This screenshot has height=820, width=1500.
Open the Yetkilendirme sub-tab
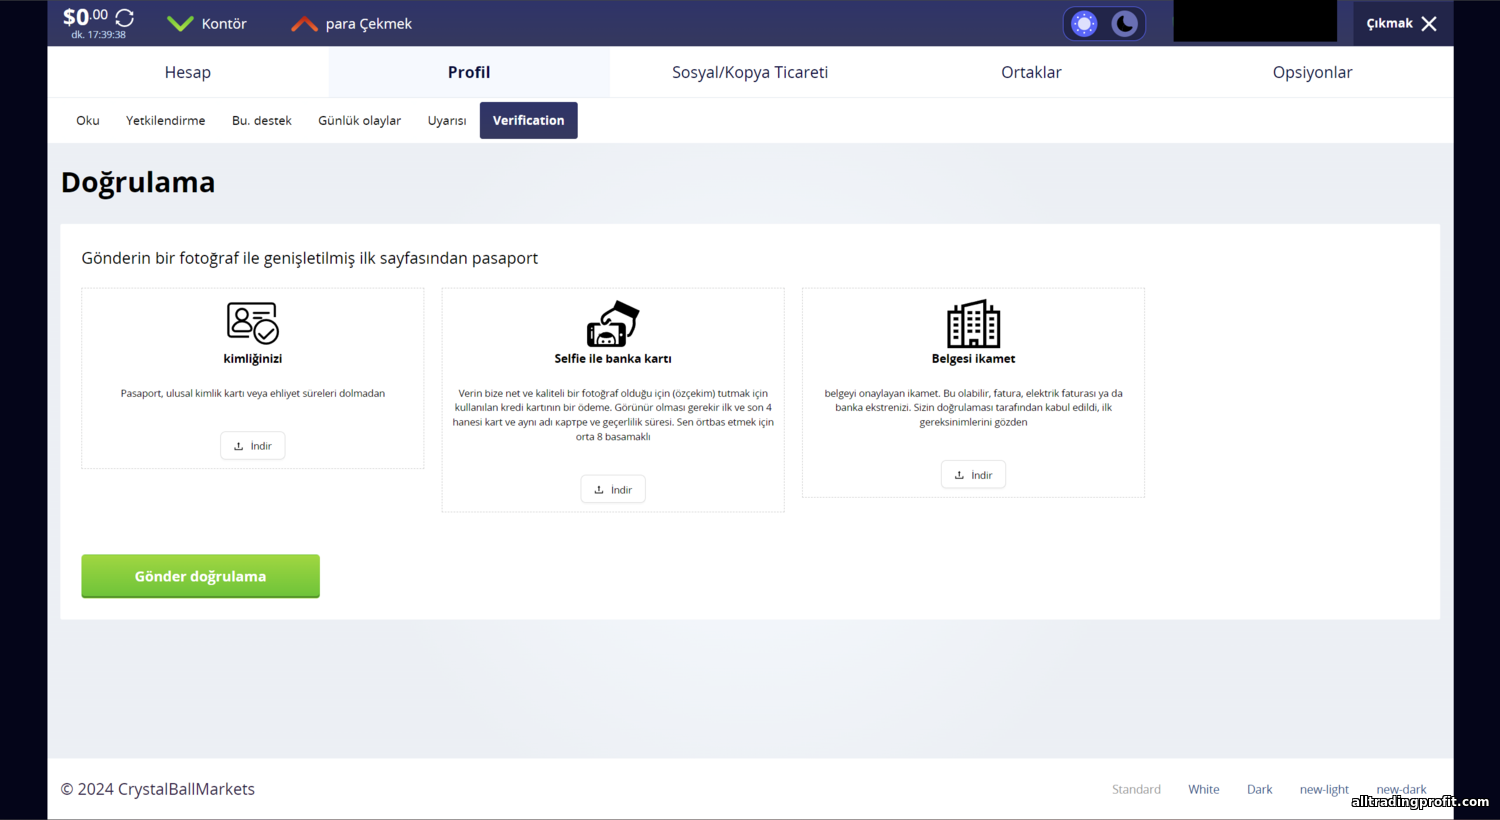[x=165, y=120]
